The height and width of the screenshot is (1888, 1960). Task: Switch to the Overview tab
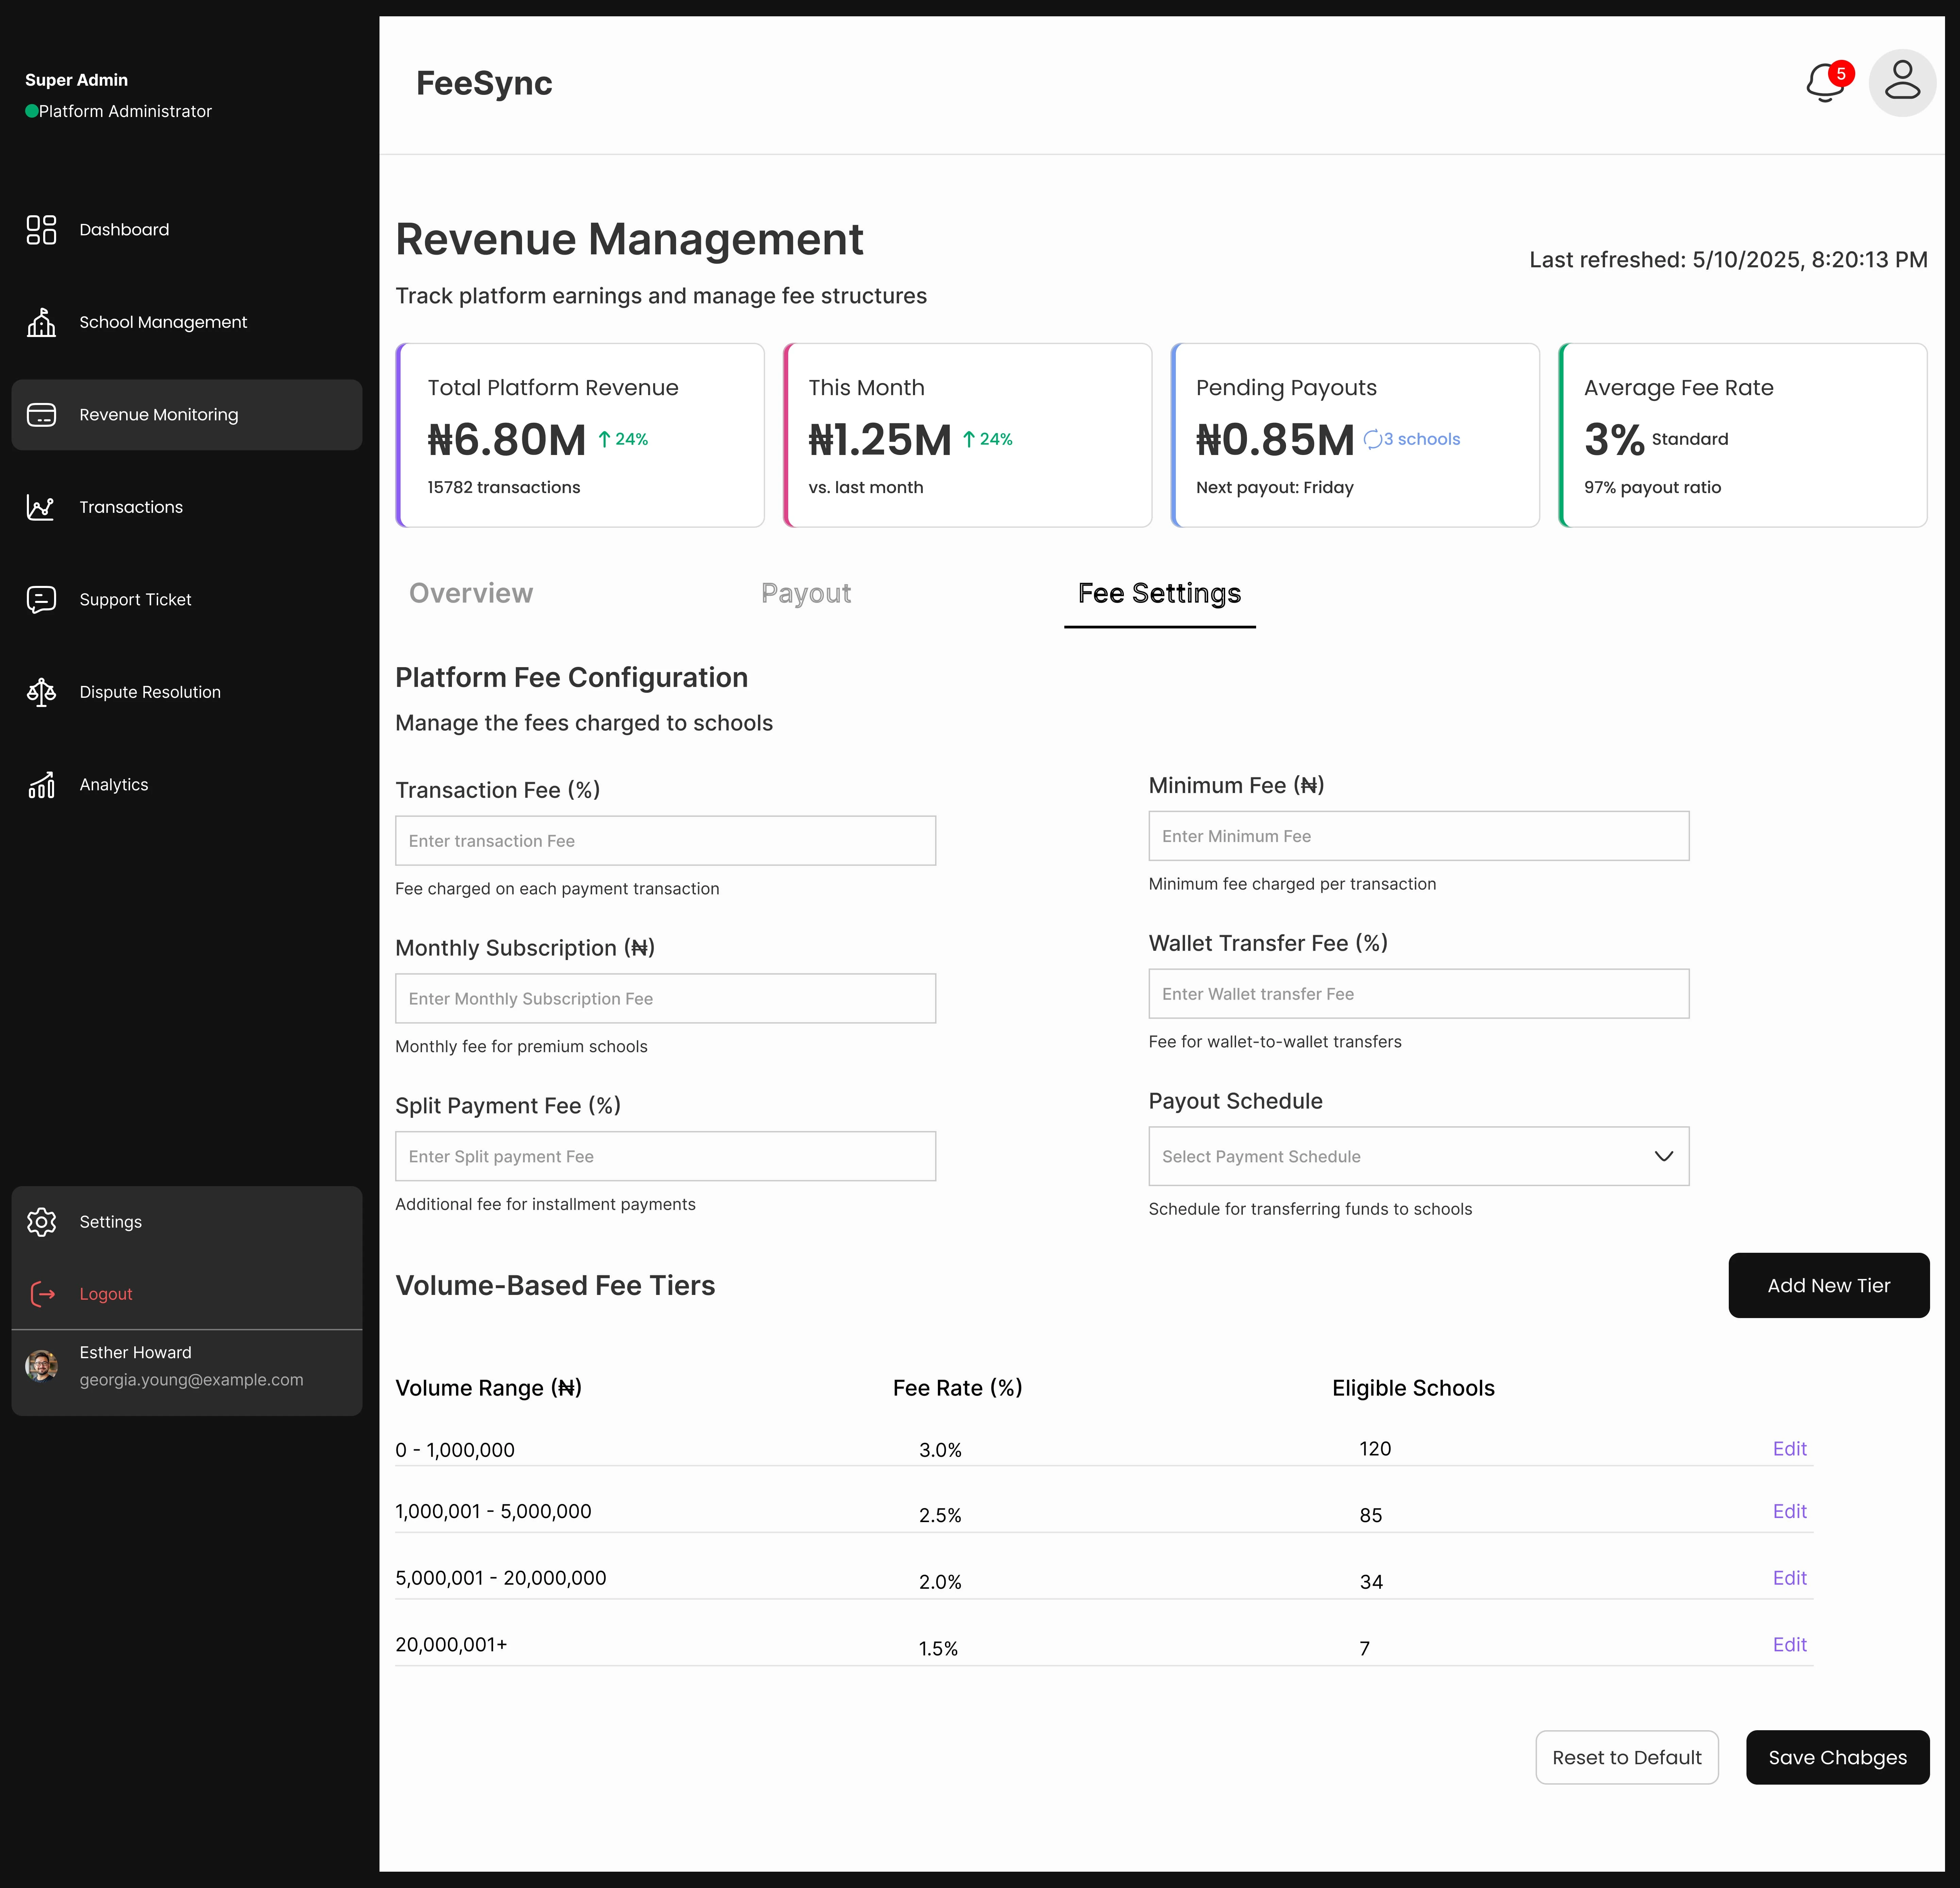(471, 593)
